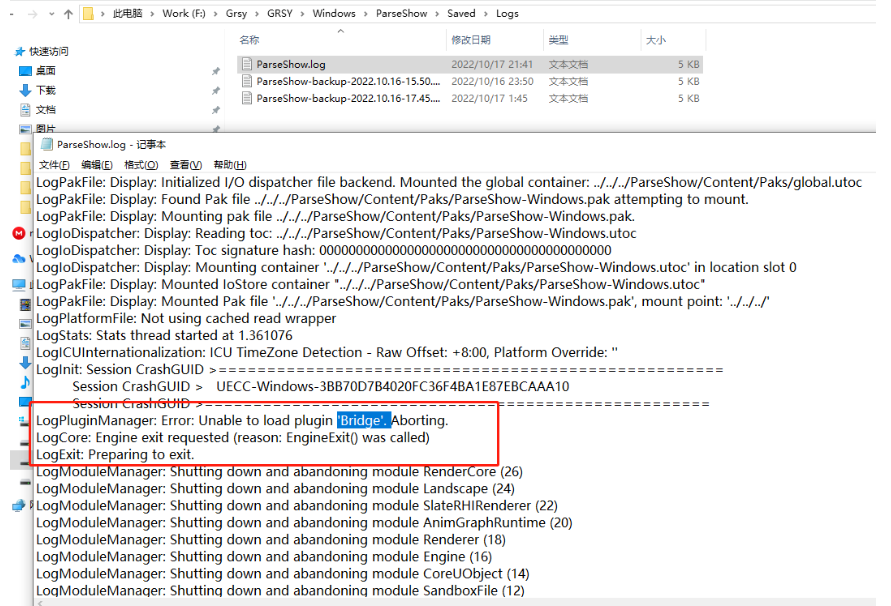Image resolution: width=891 pixels, height=606 pixels.
Task: Click the log line with Toc signature hash
Action: click(324, 251)
